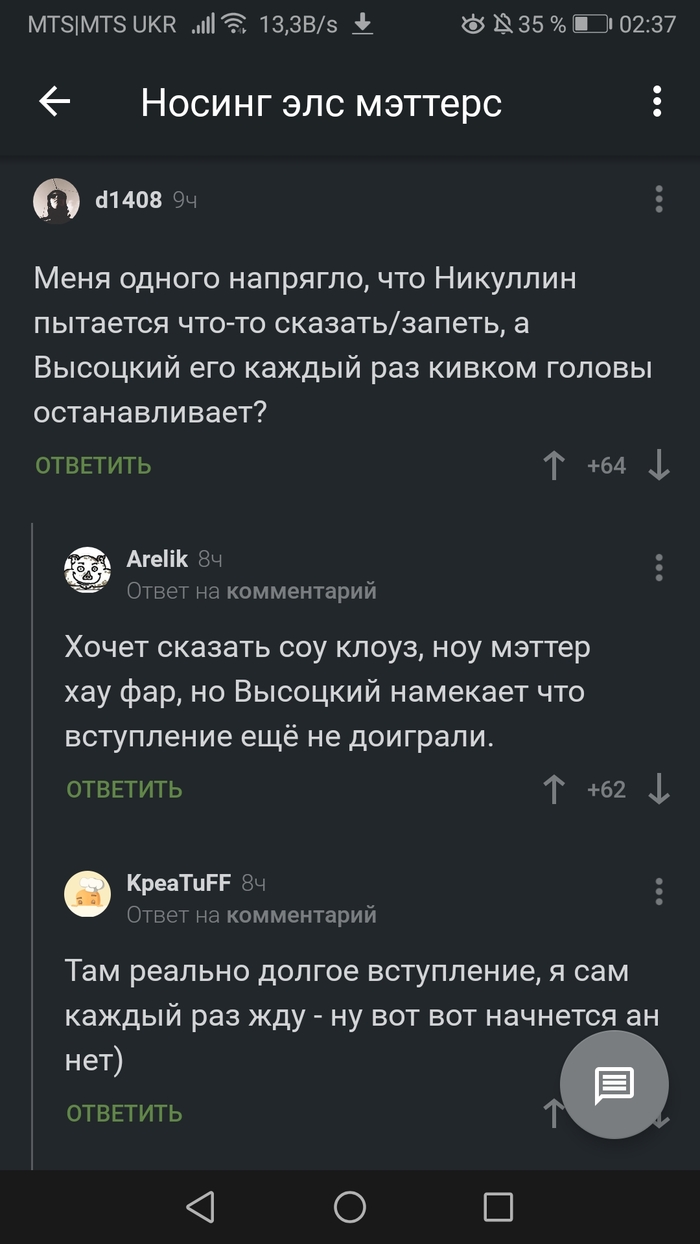Open the floating comment button
The height and width of the screenshot is (1244, 700).
[x=614, y=1084]
